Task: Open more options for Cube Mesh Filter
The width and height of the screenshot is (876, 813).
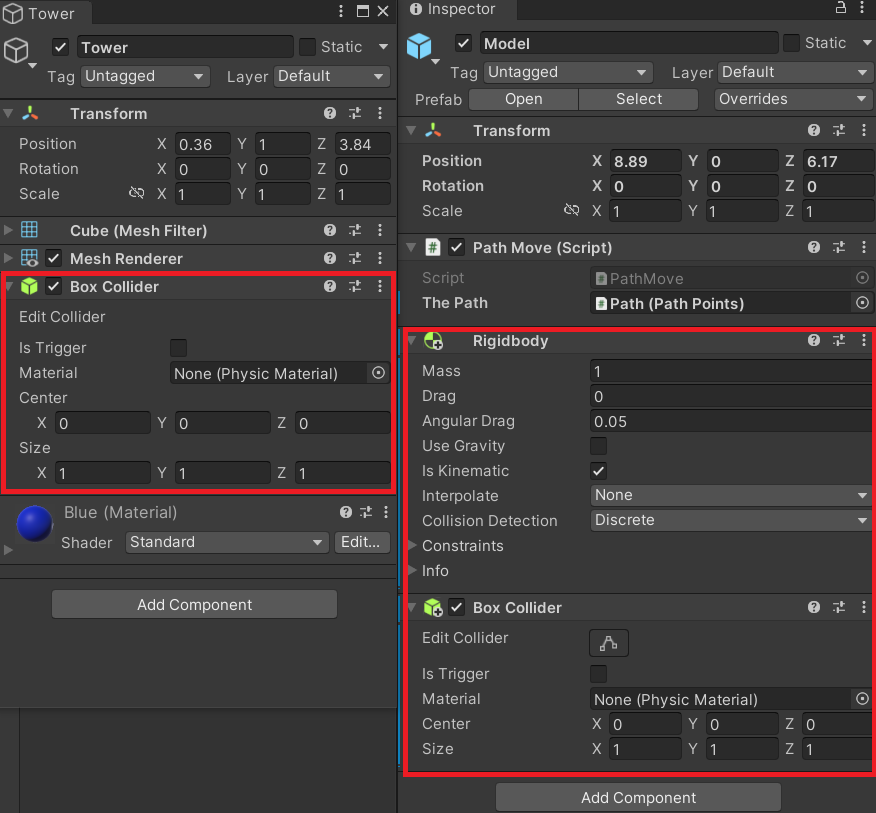Action: [x=380, y=230]
